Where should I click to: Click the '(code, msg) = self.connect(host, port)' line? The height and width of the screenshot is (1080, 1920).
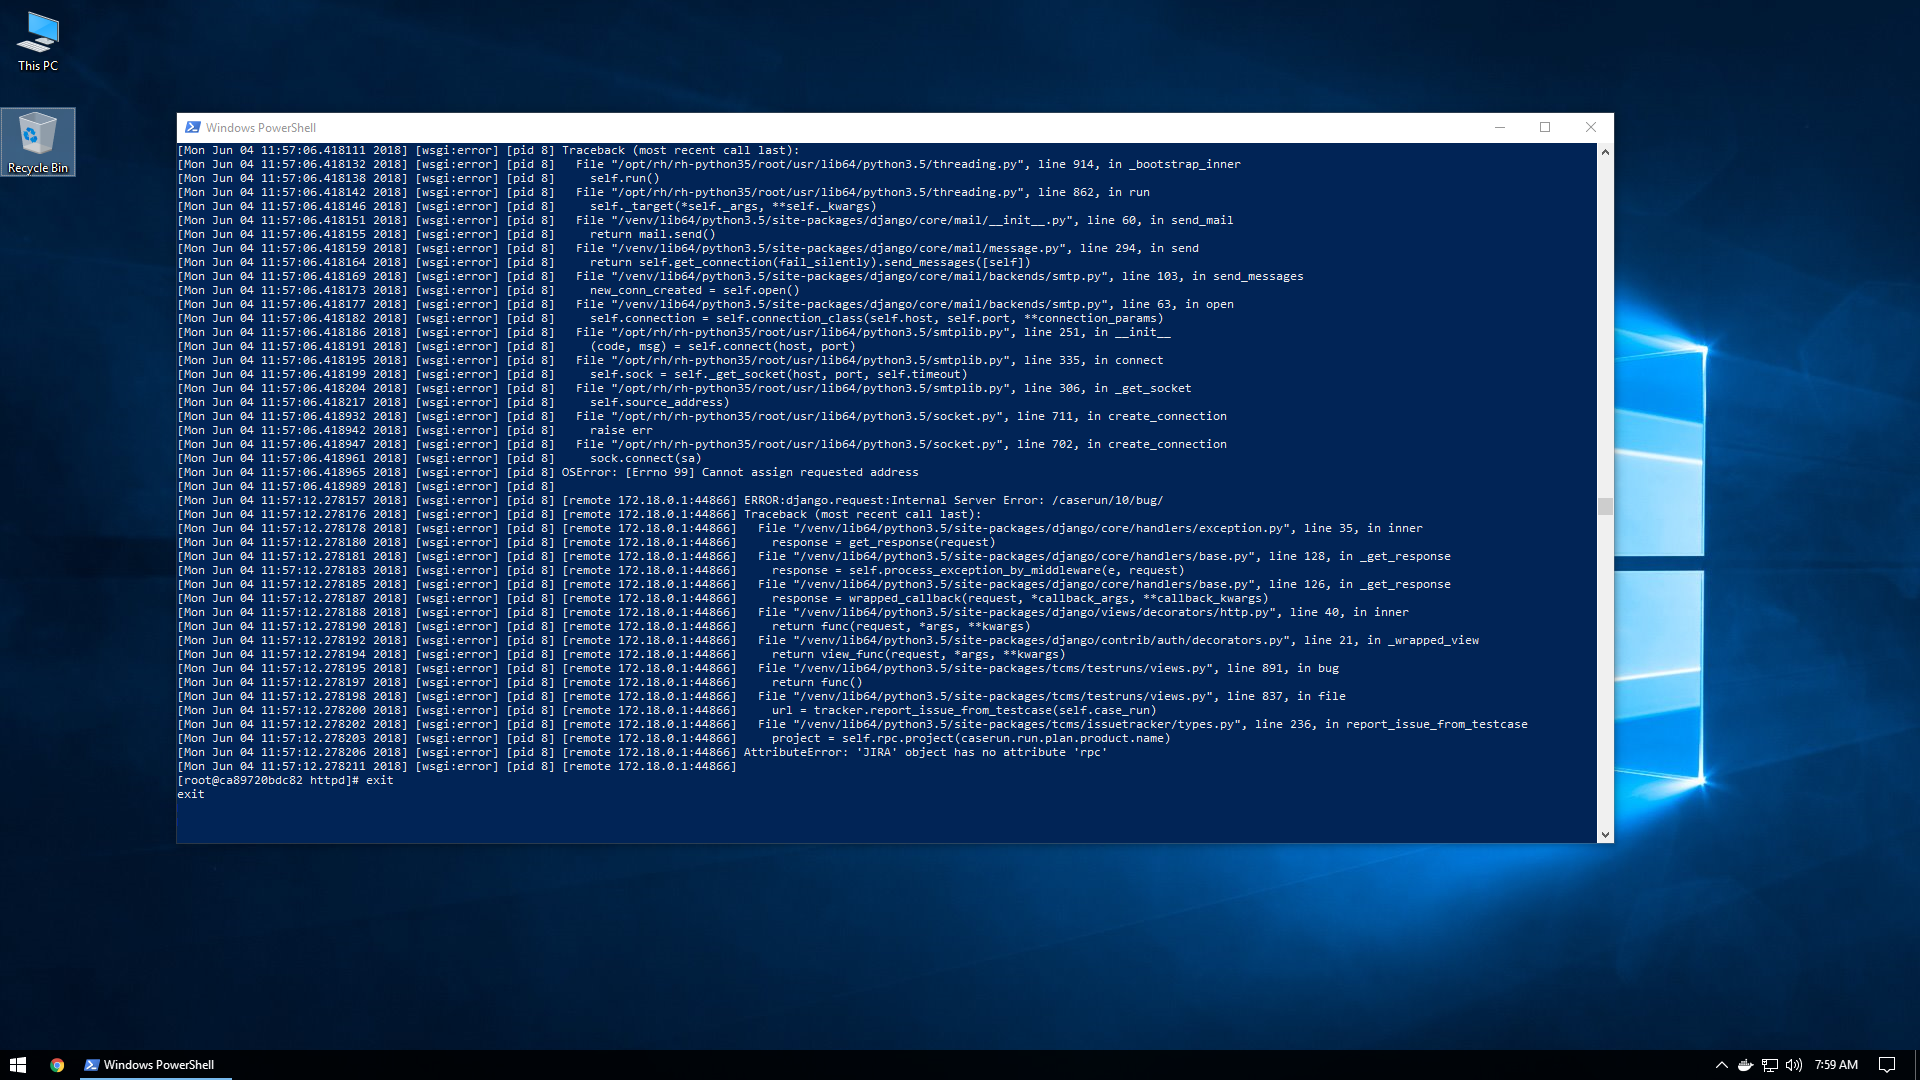(722, 346)
